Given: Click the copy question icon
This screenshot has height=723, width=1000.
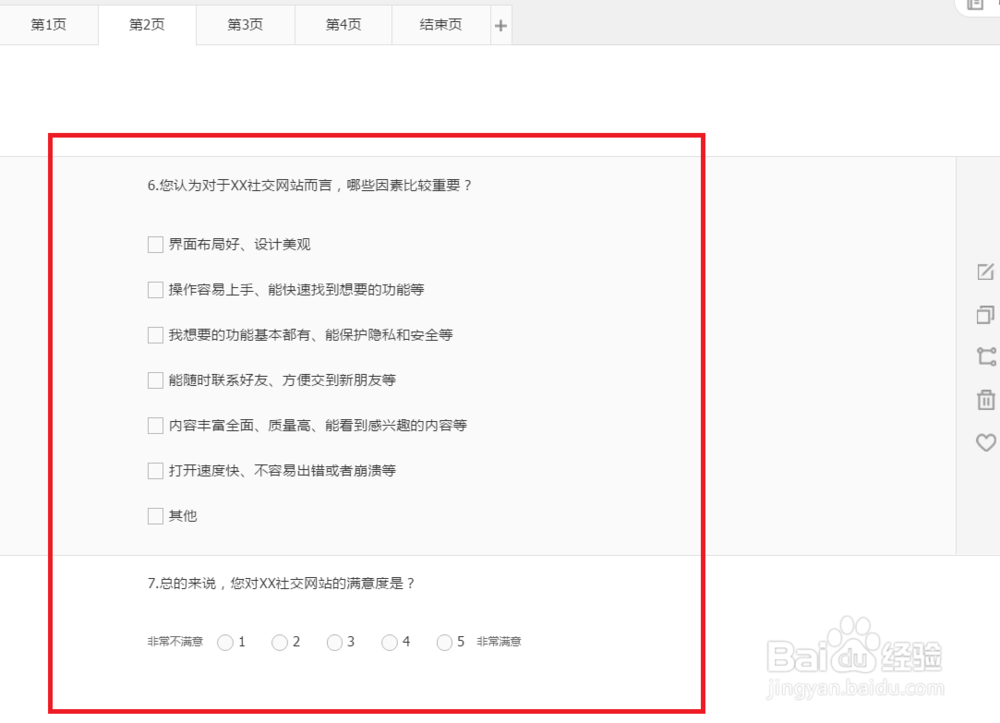Looking at the screenshot, I should [x=984, y=313].
